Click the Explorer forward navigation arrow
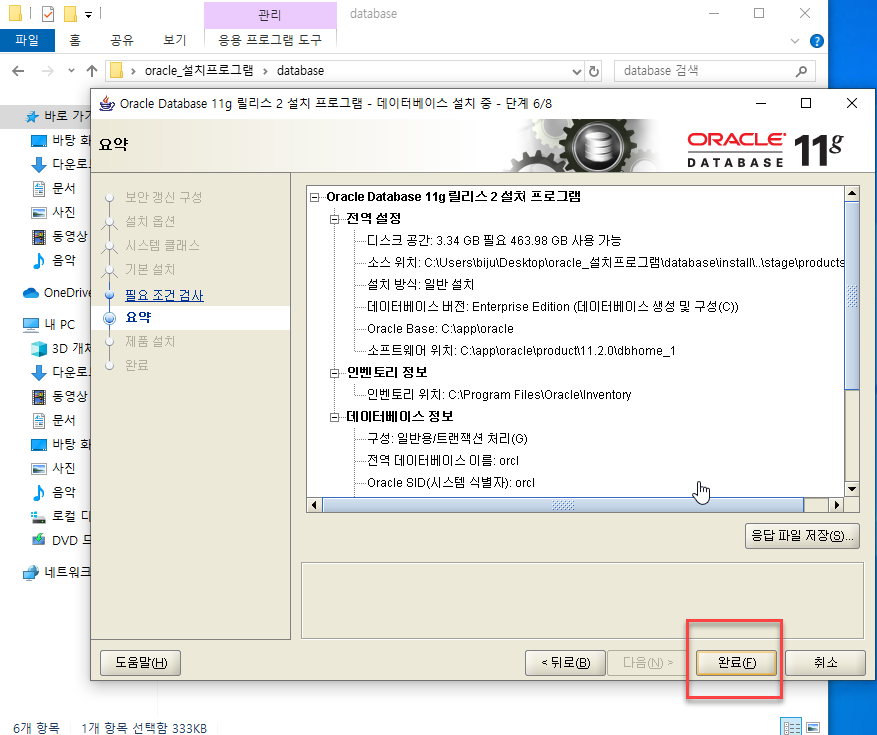 (x=48, y=71)
